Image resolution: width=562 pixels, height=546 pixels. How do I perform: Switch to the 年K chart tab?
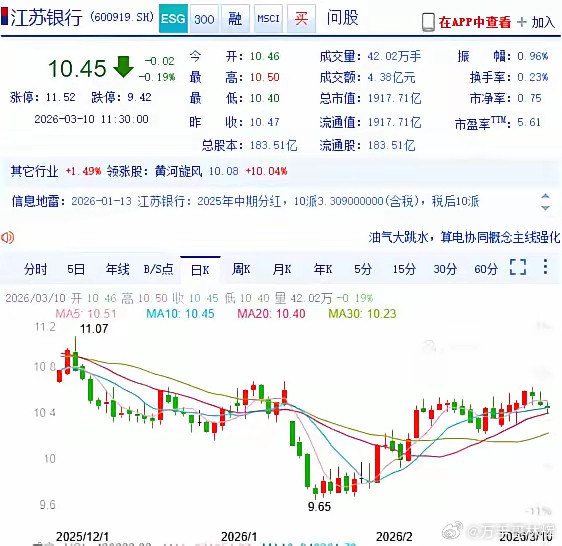(323, 269)
